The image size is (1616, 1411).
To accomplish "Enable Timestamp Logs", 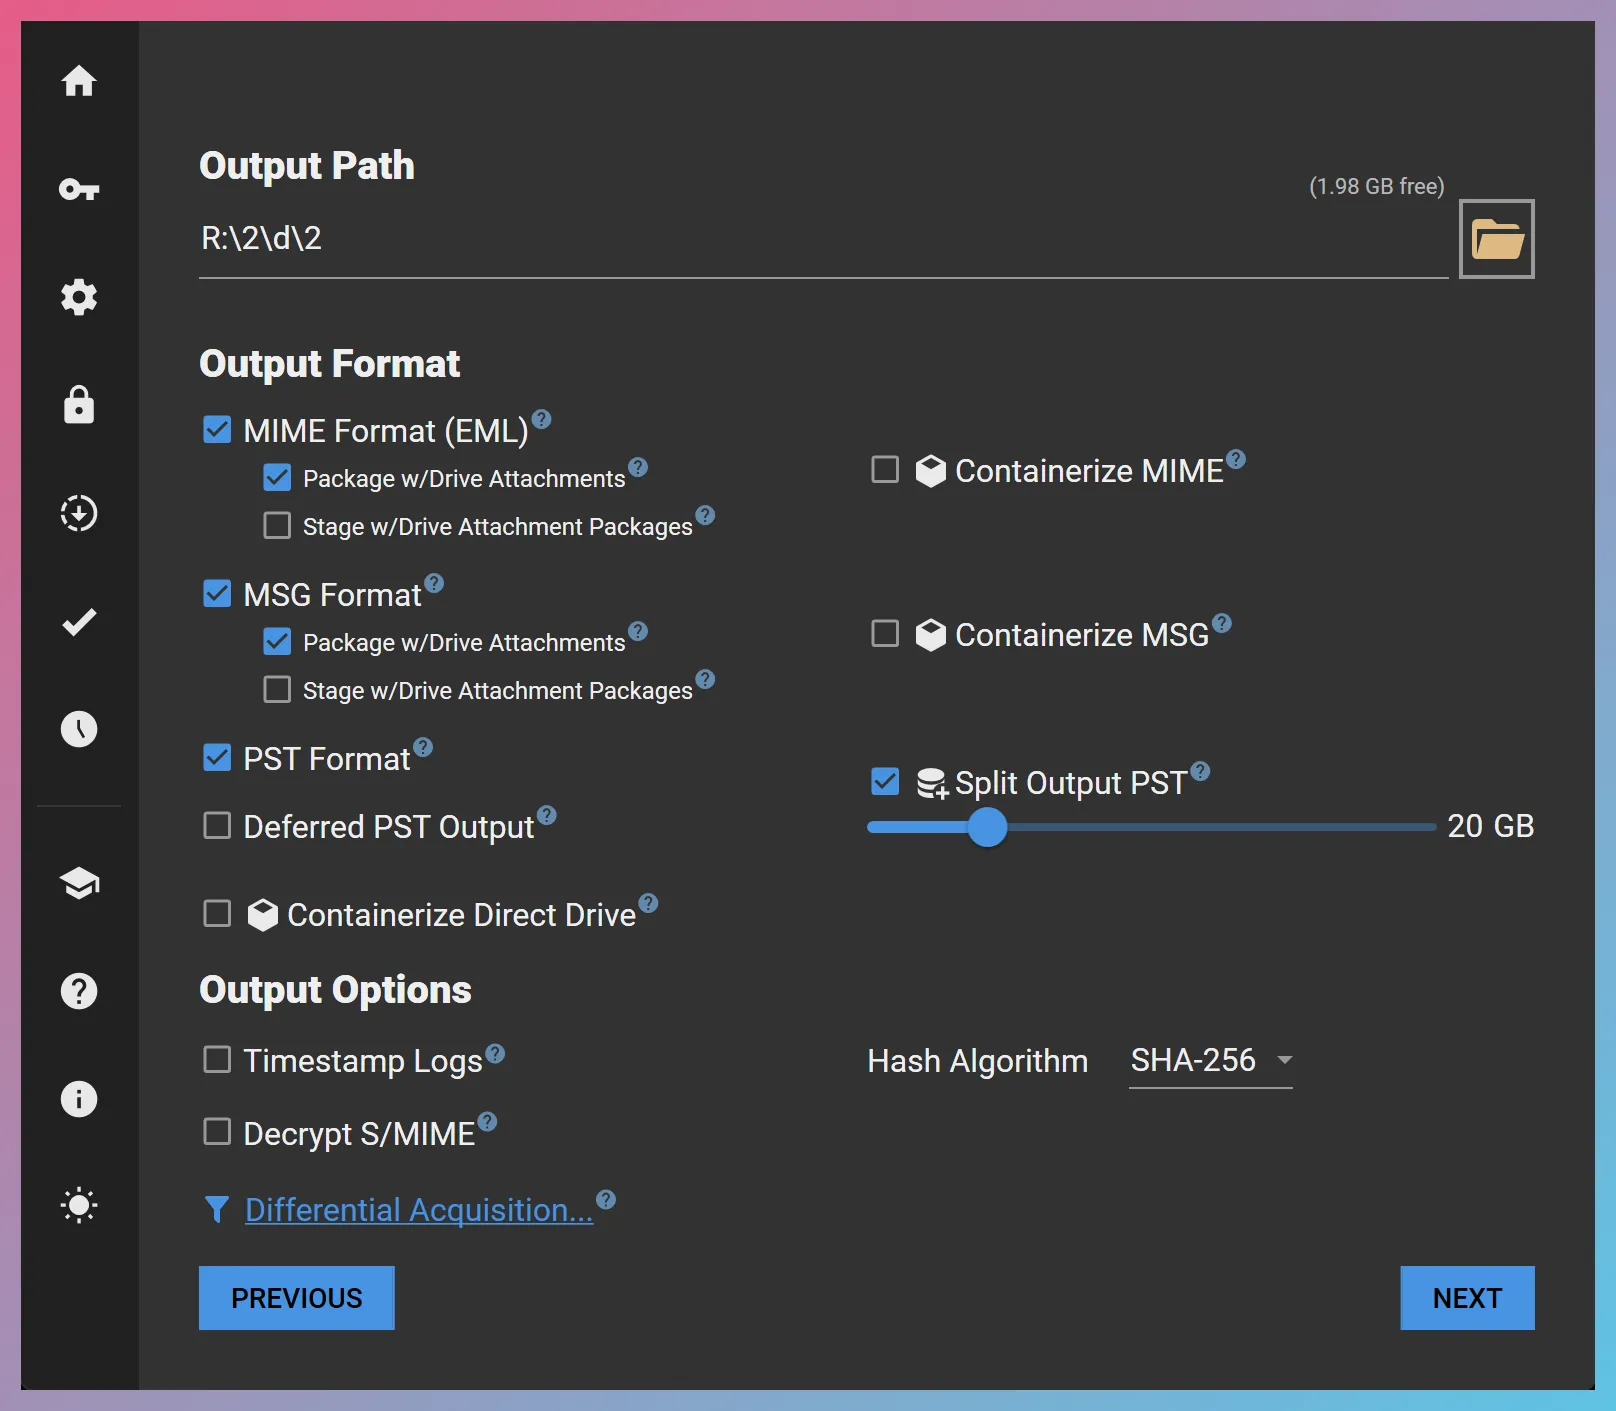I will click(217, 1059).
